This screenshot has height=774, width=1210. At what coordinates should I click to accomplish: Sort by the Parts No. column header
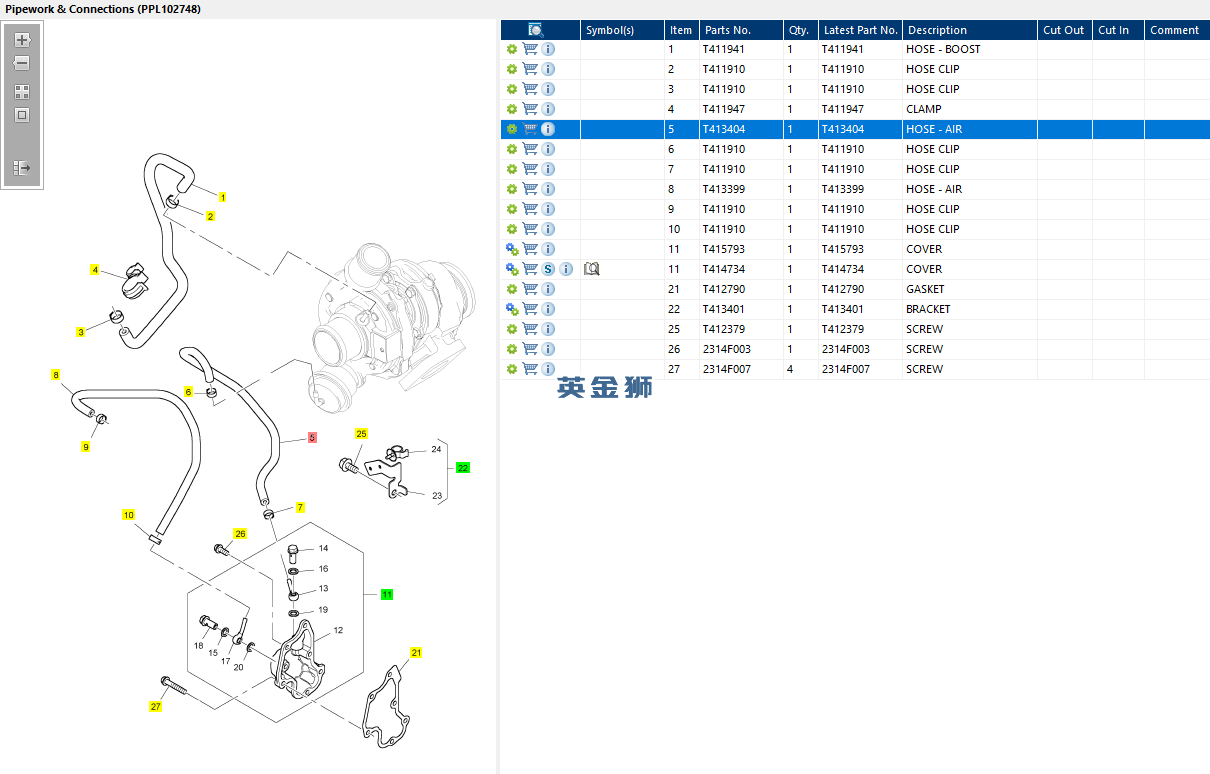click(x=726, y=30)
